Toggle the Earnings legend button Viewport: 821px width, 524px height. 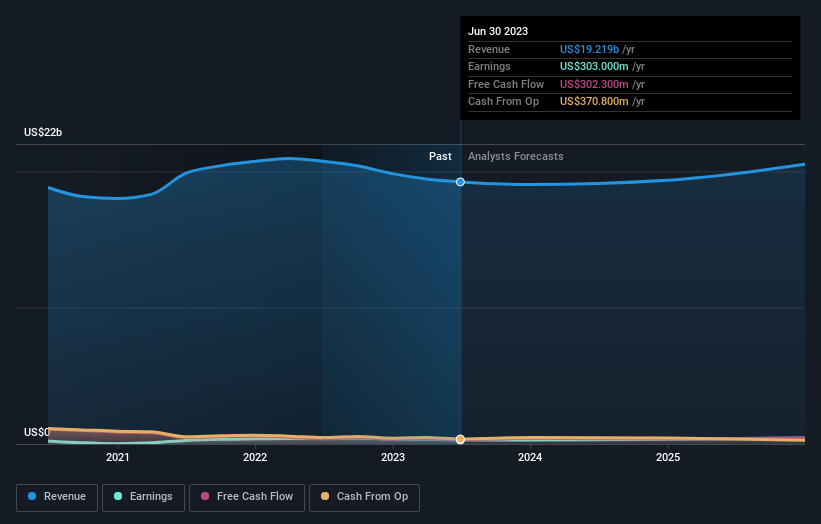coord(143,497)
